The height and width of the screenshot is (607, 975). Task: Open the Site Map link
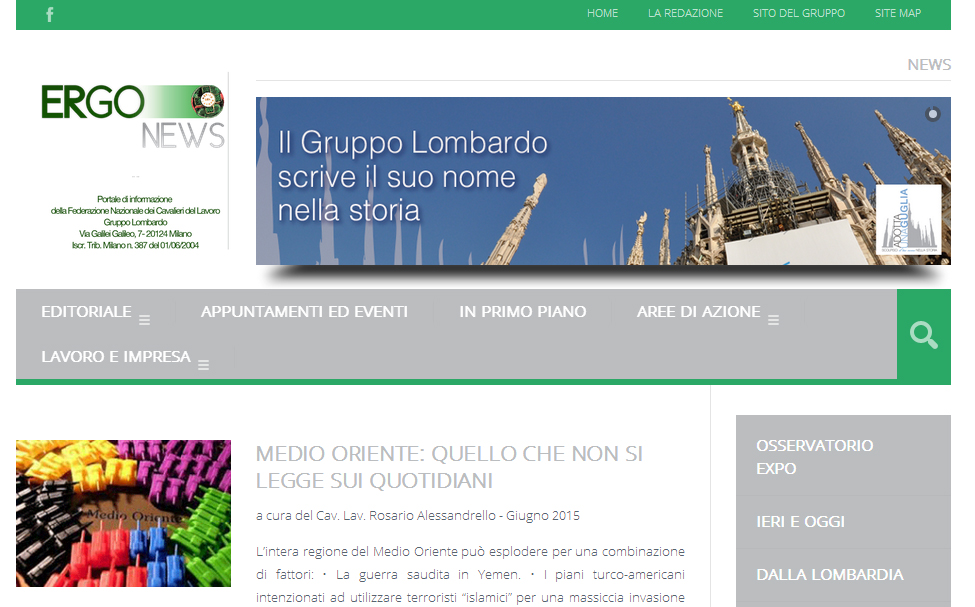click(x=897, y=14)
